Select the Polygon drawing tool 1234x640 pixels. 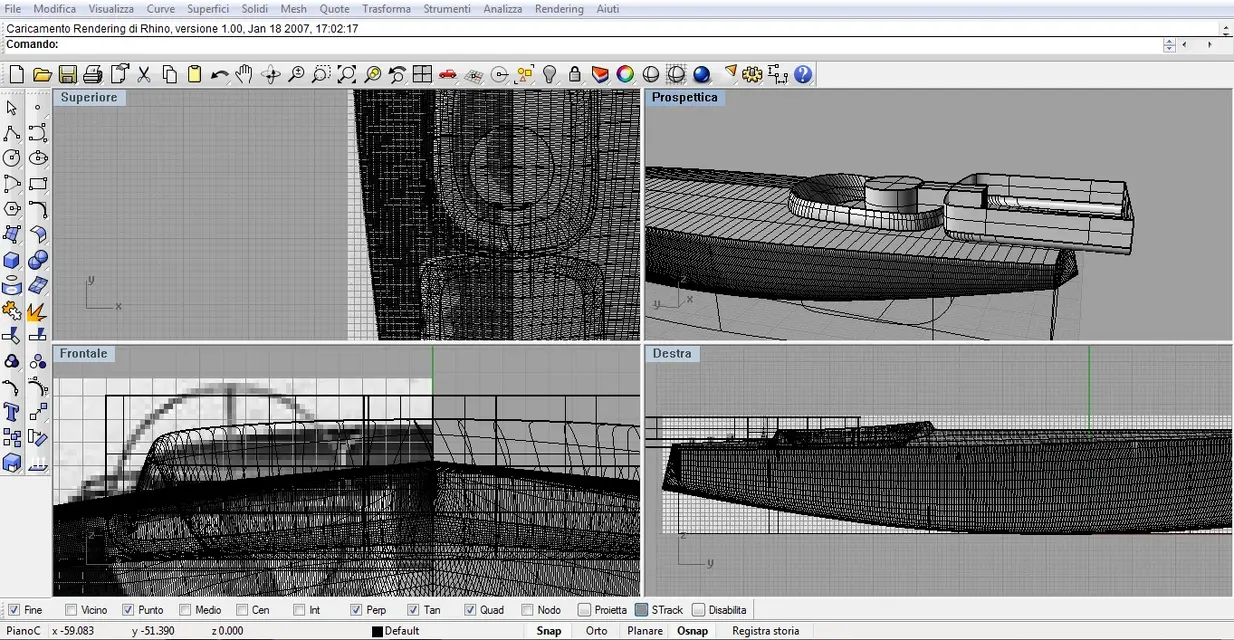click(12, 209)
